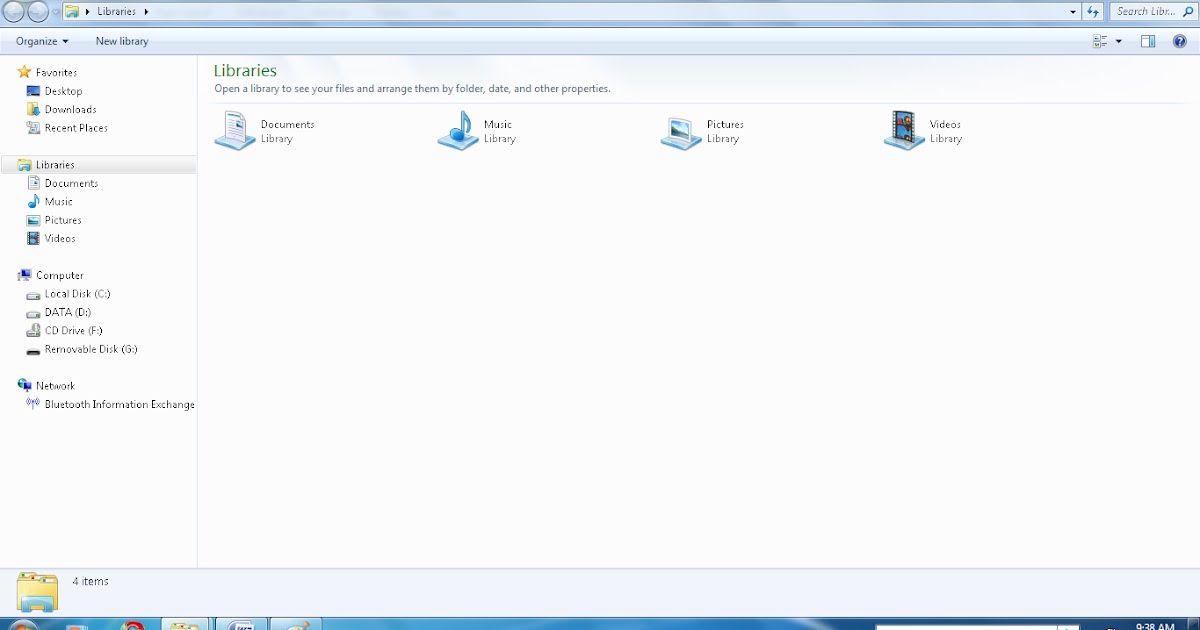1200x630 pixels.
Task: Select Network in the navigation pane
Action: [x=55, y=385]
